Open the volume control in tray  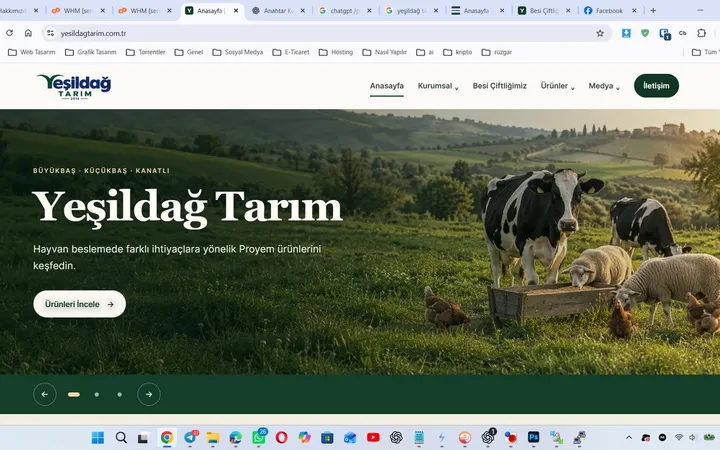[692, 438]
